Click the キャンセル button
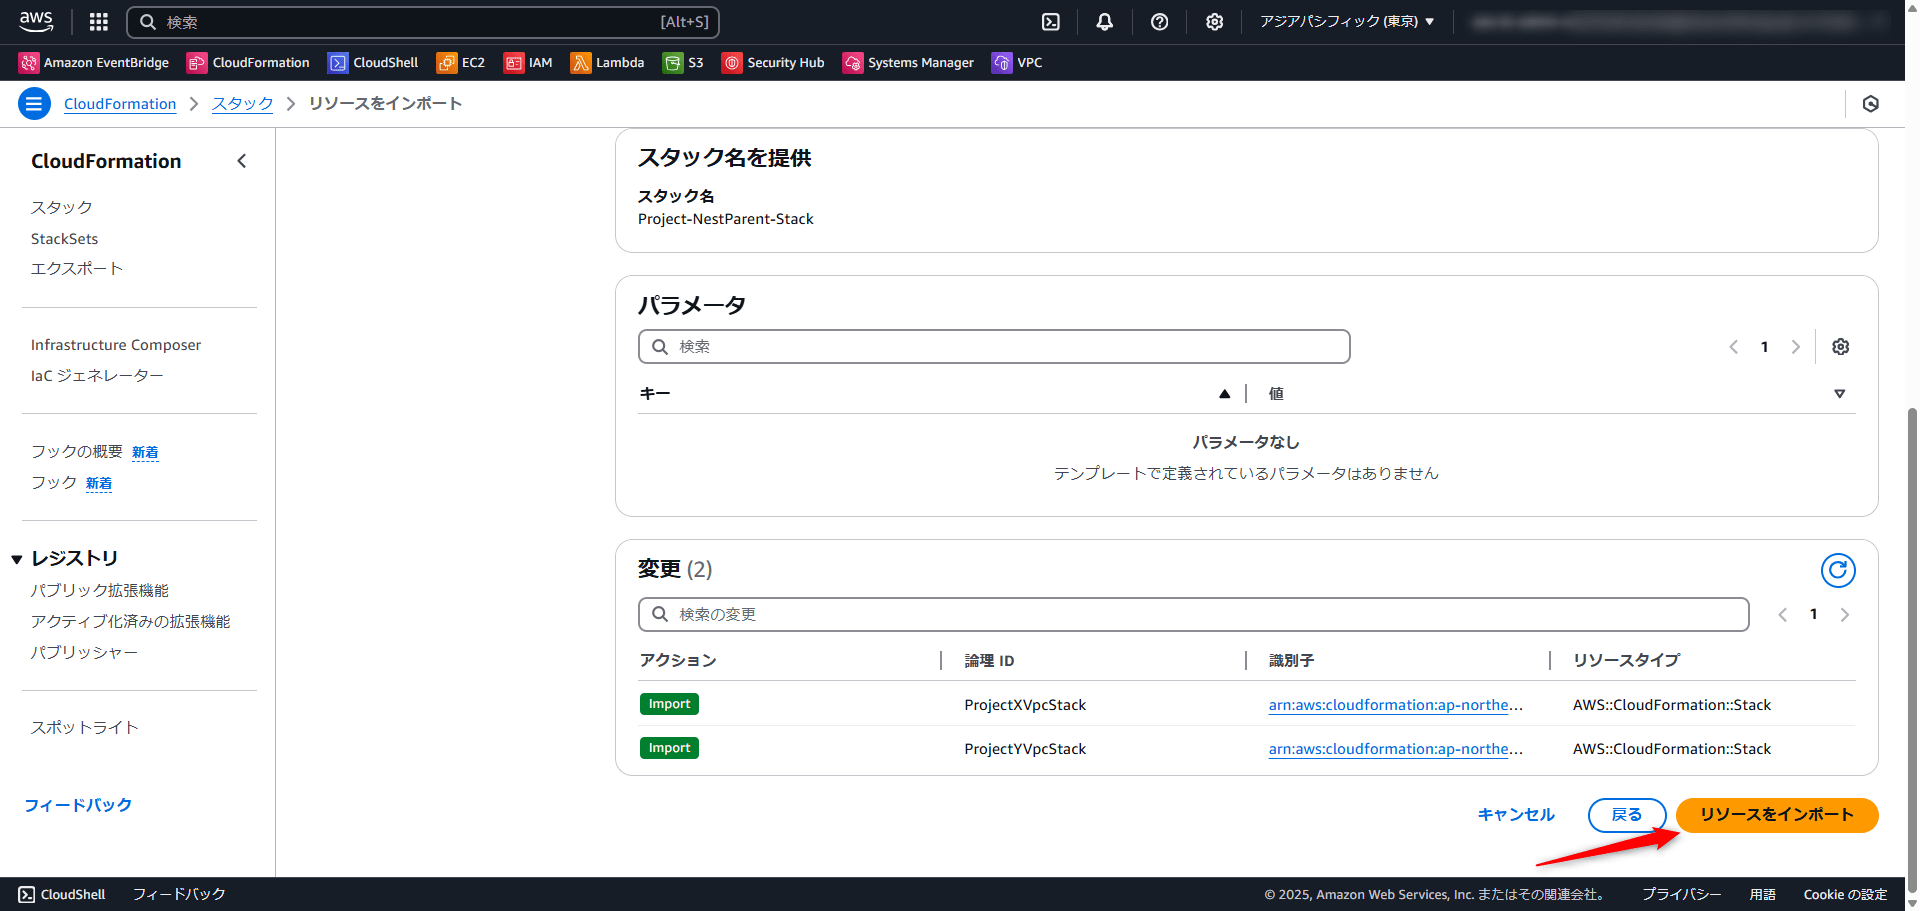1920x911 pixels. [x=1516, y=814]
